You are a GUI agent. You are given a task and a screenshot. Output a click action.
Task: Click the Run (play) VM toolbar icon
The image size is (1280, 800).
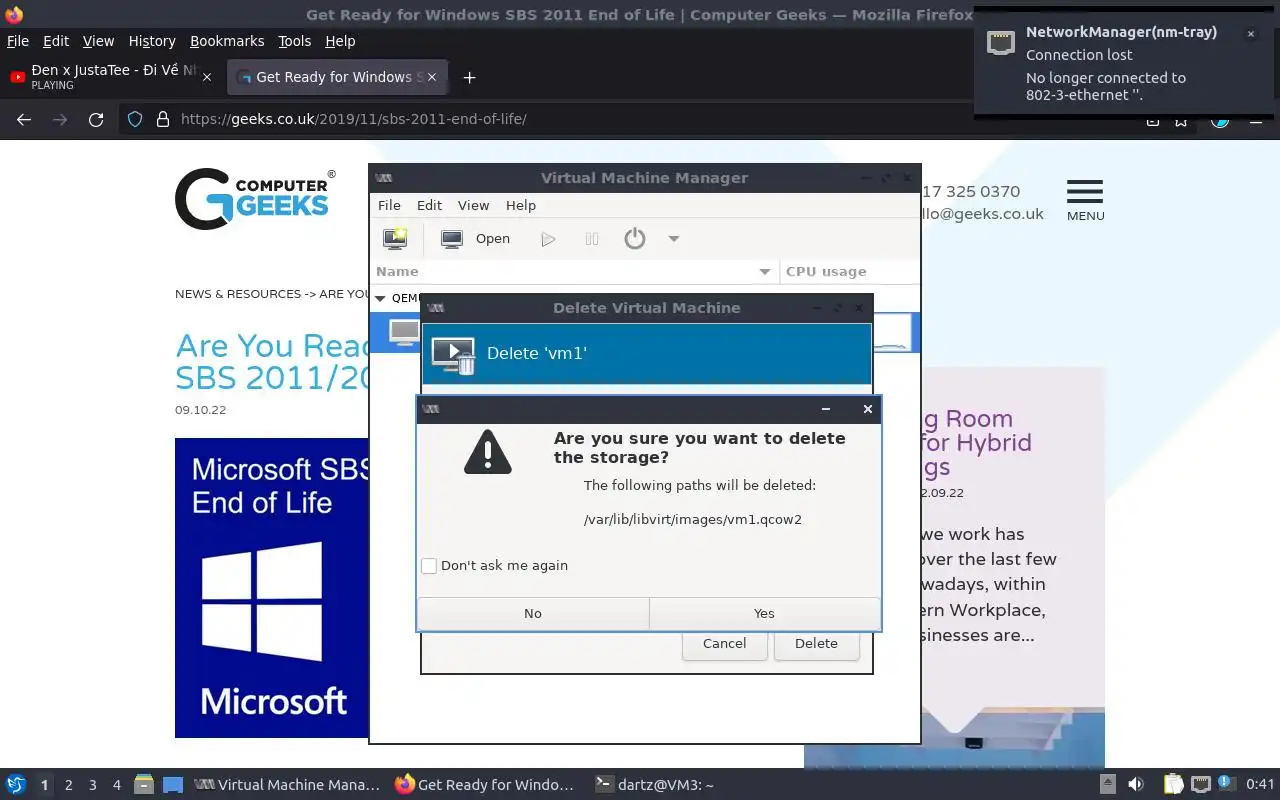tap(548, 239)
